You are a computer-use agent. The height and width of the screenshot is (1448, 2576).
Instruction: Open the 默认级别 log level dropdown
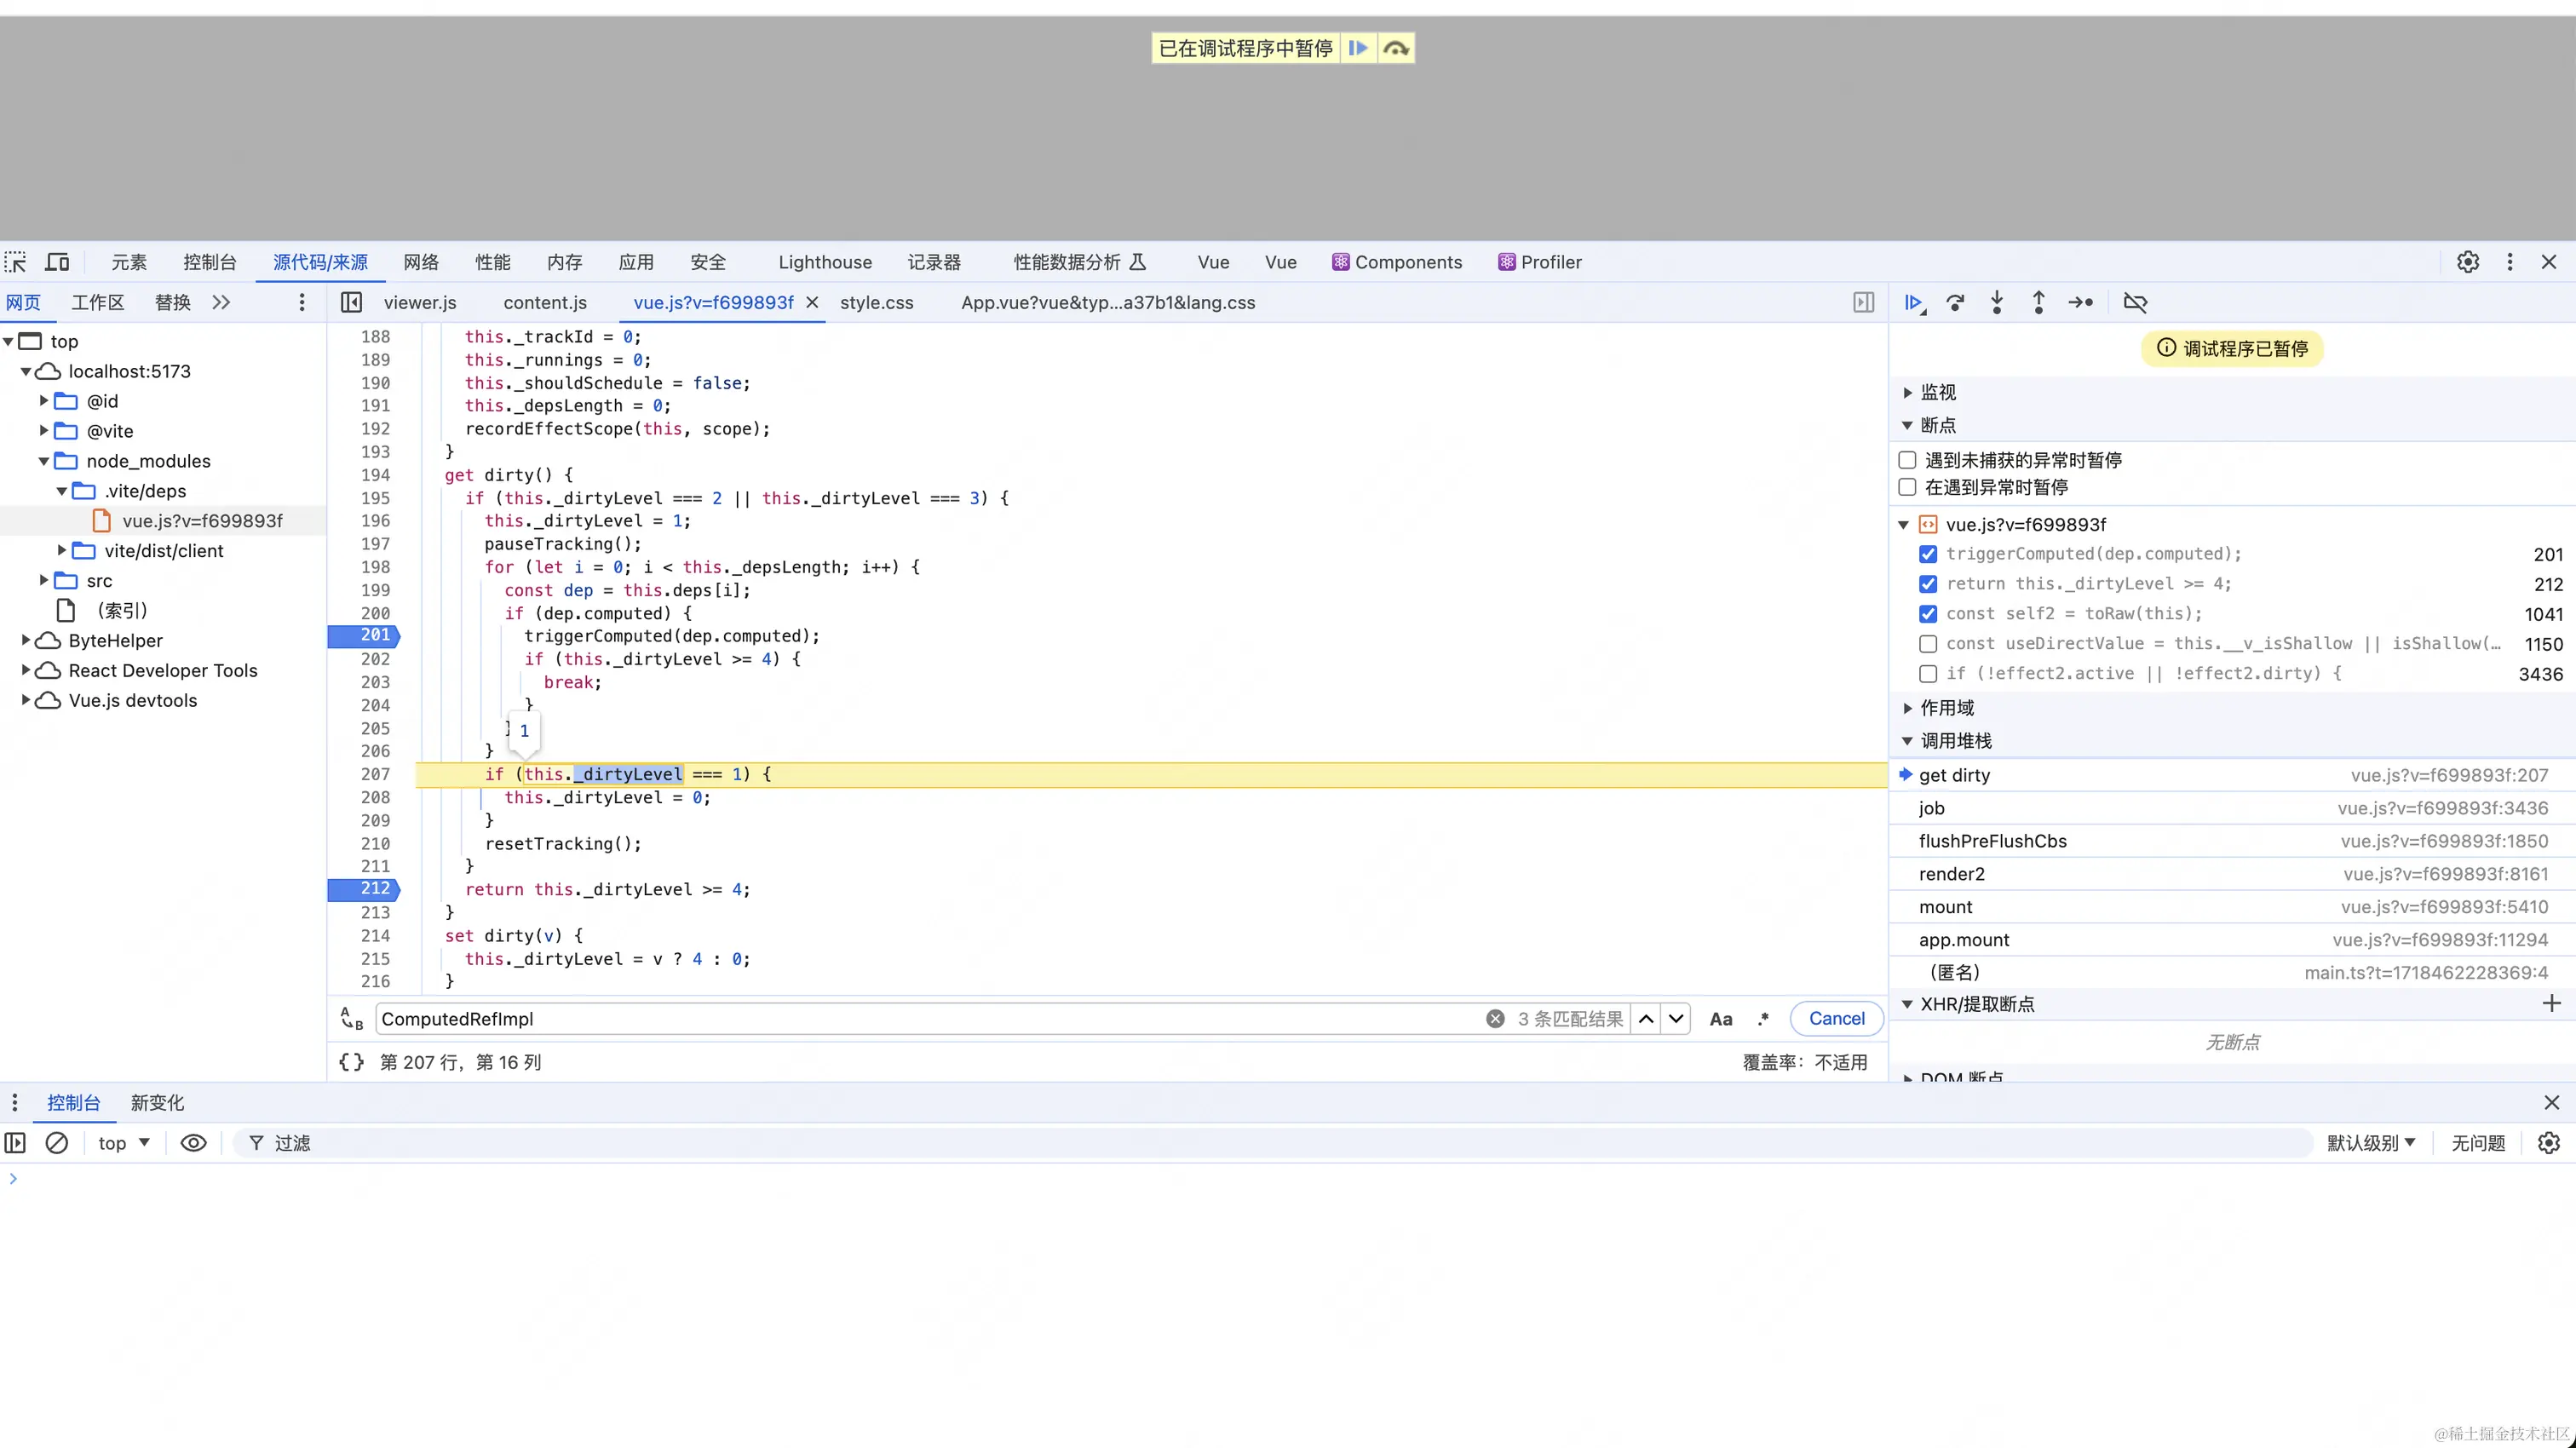2370,1142
